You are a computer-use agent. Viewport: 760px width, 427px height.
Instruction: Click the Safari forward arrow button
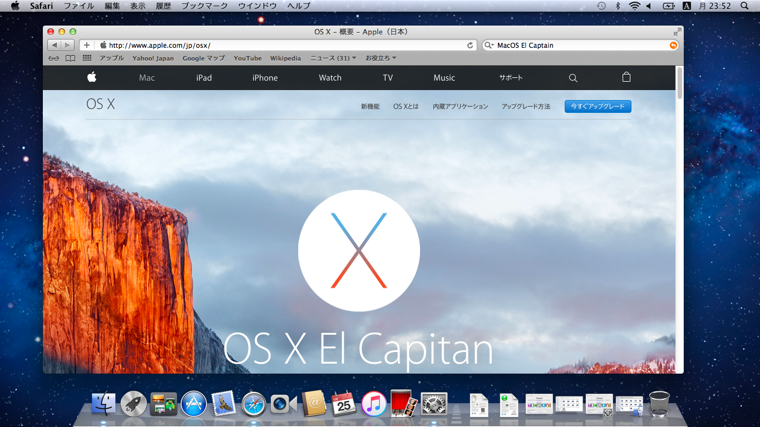coord(68,45)
